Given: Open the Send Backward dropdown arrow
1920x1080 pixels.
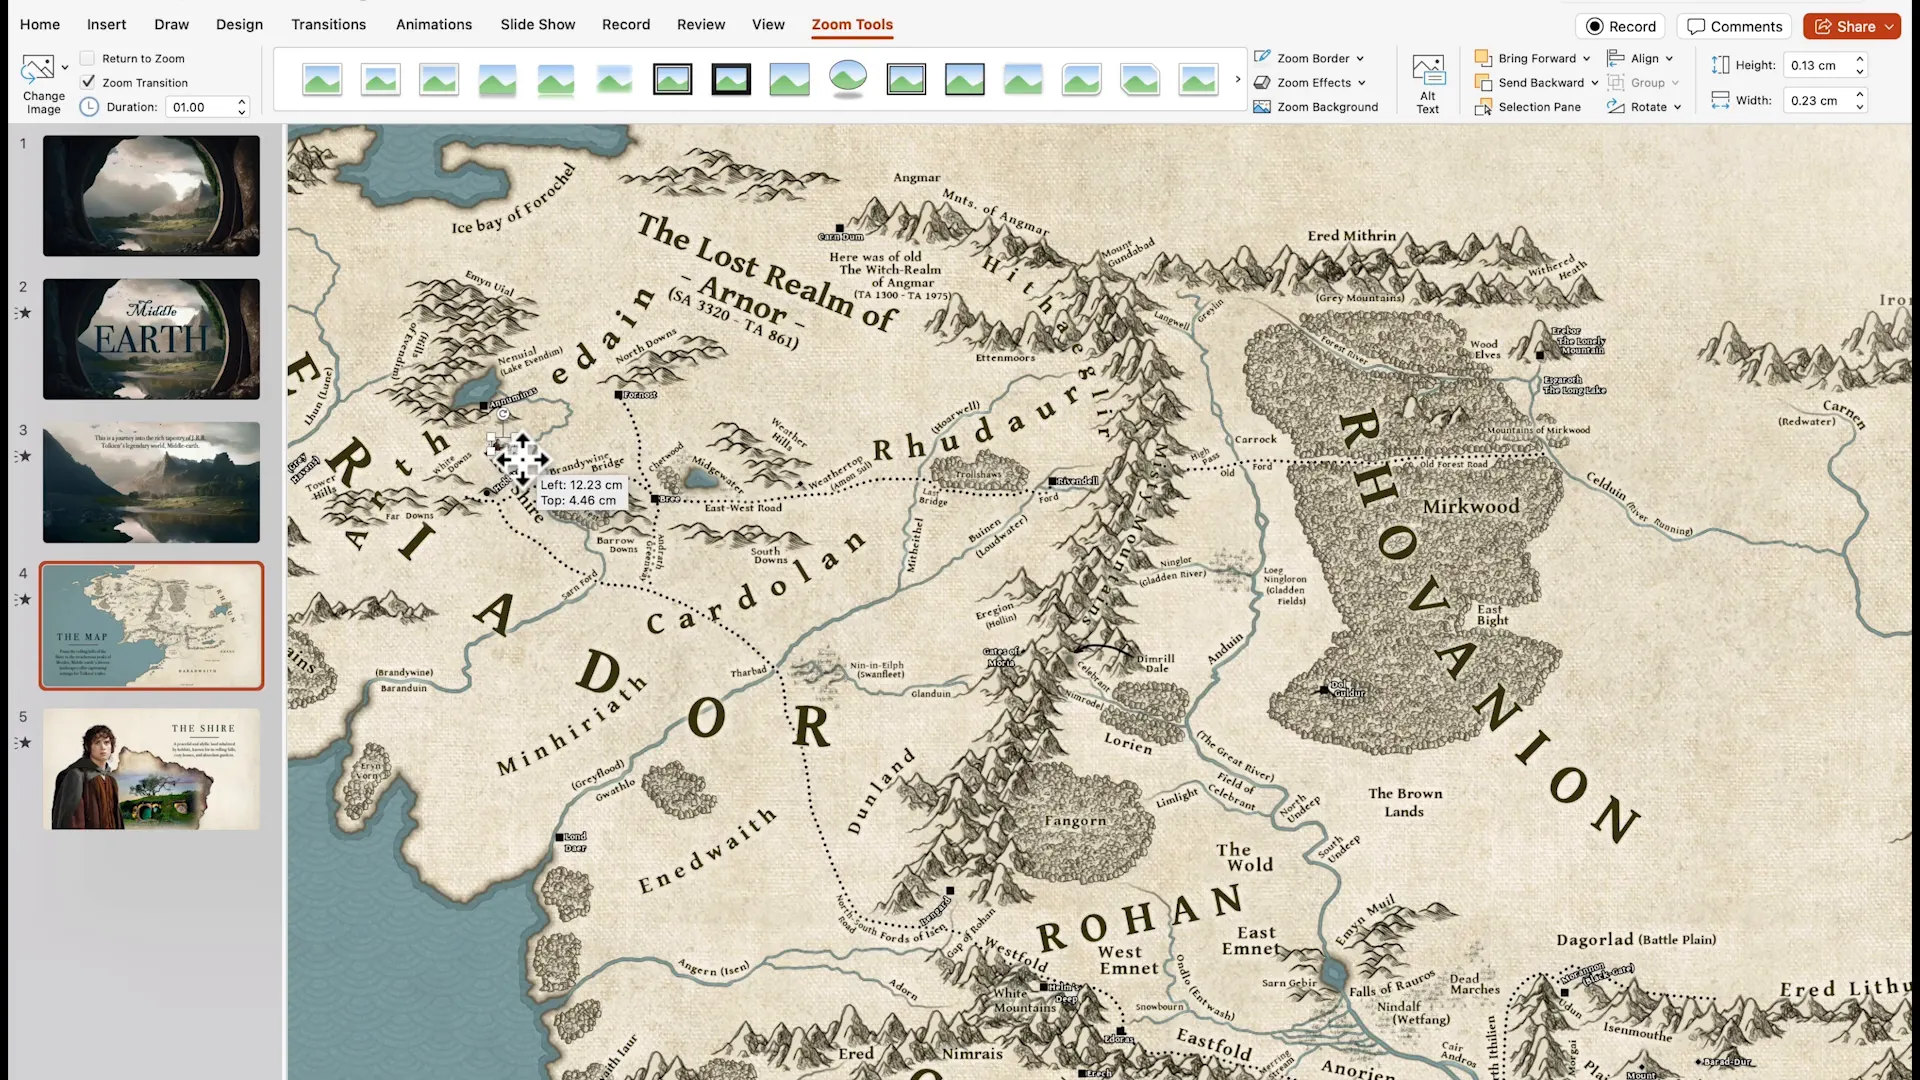Looking at the screenshot, I should tap(1594, 83).
